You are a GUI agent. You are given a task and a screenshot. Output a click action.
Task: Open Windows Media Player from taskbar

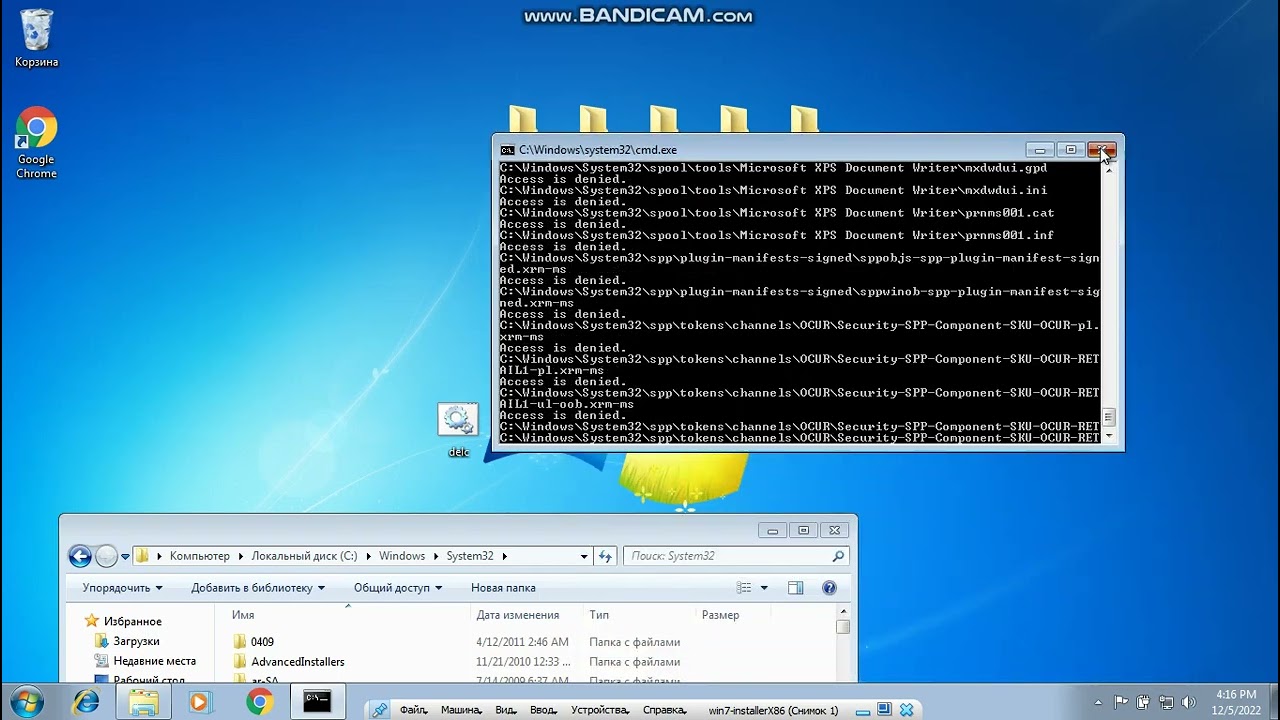pos(199,702)
